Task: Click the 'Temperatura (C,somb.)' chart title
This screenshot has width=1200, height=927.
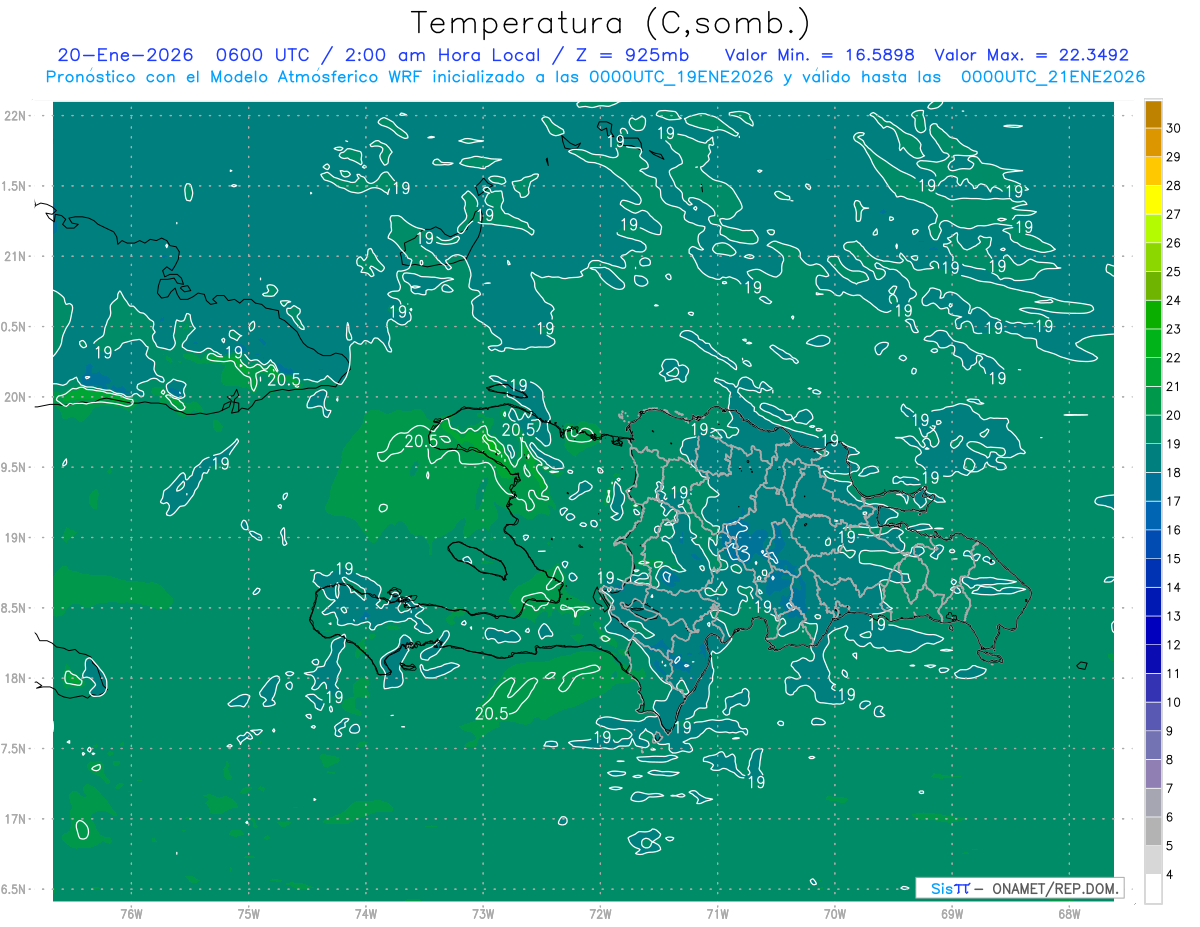Action: 610,23
